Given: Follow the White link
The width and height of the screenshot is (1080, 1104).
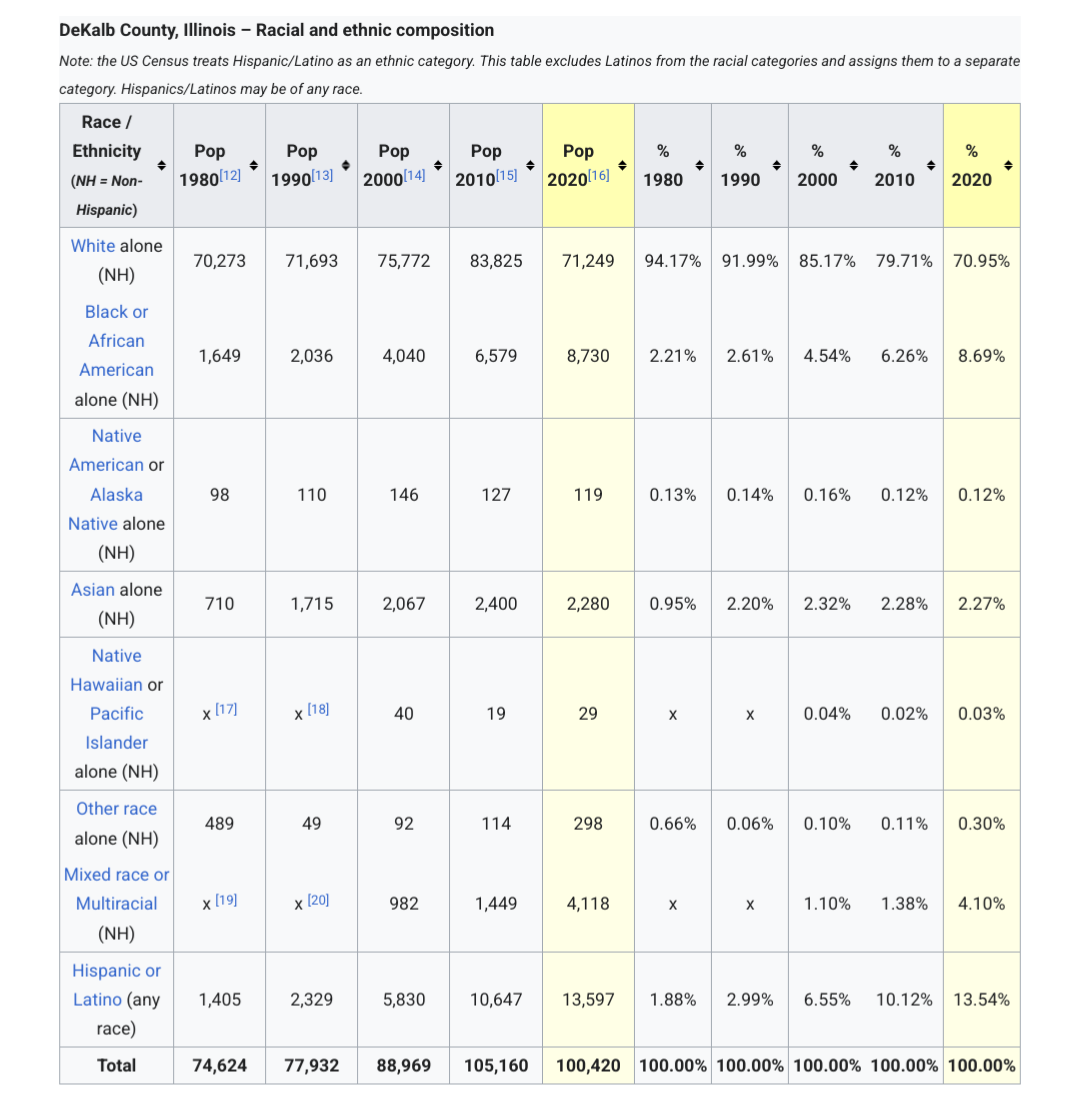Looking at the screenshot, I should coord(93,246).
